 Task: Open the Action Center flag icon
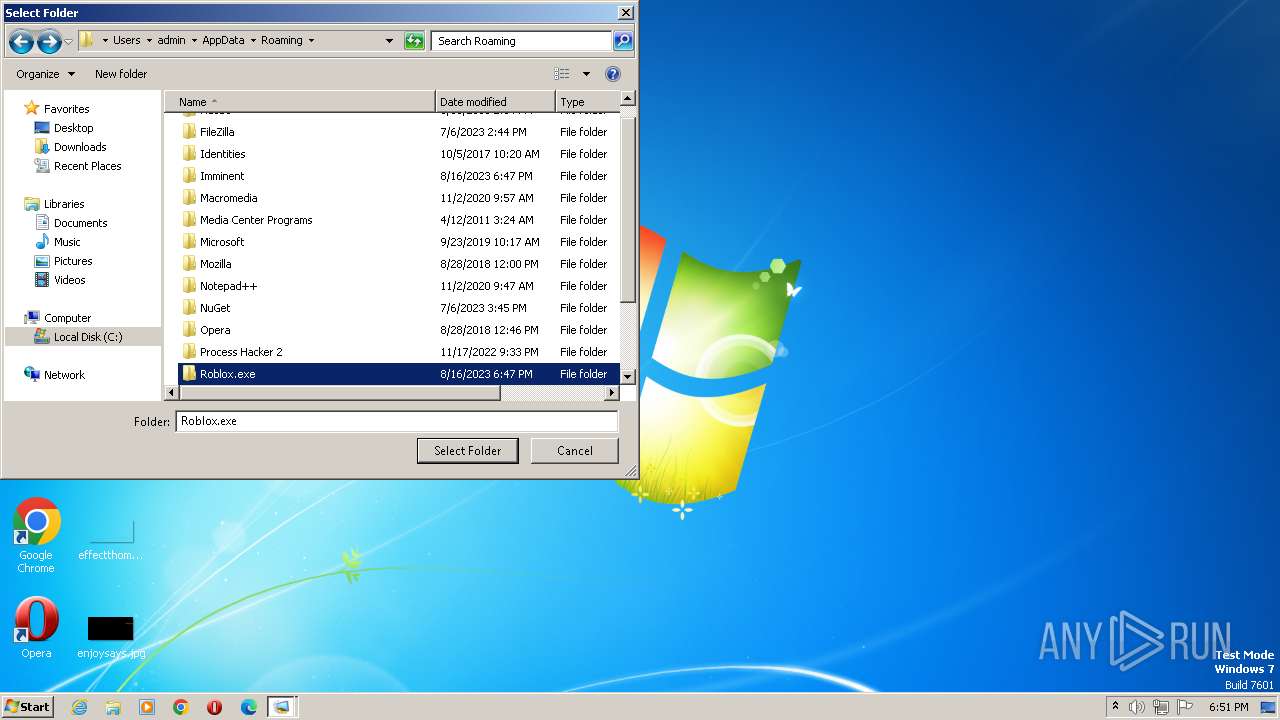point(1185,707)
